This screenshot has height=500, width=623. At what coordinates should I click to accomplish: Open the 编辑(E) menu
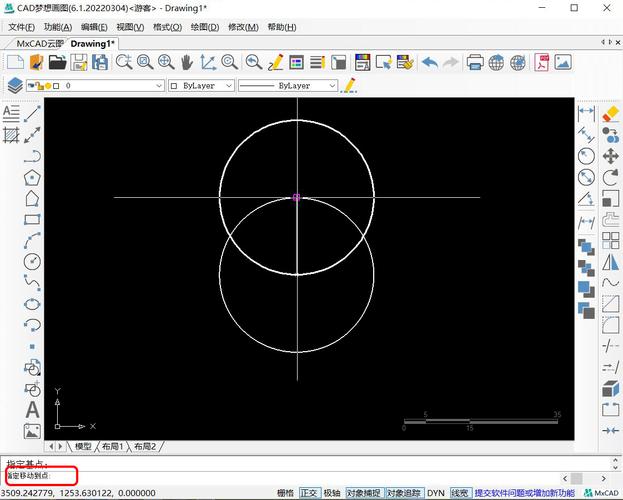pyautogui.click(x=94, y=27)
